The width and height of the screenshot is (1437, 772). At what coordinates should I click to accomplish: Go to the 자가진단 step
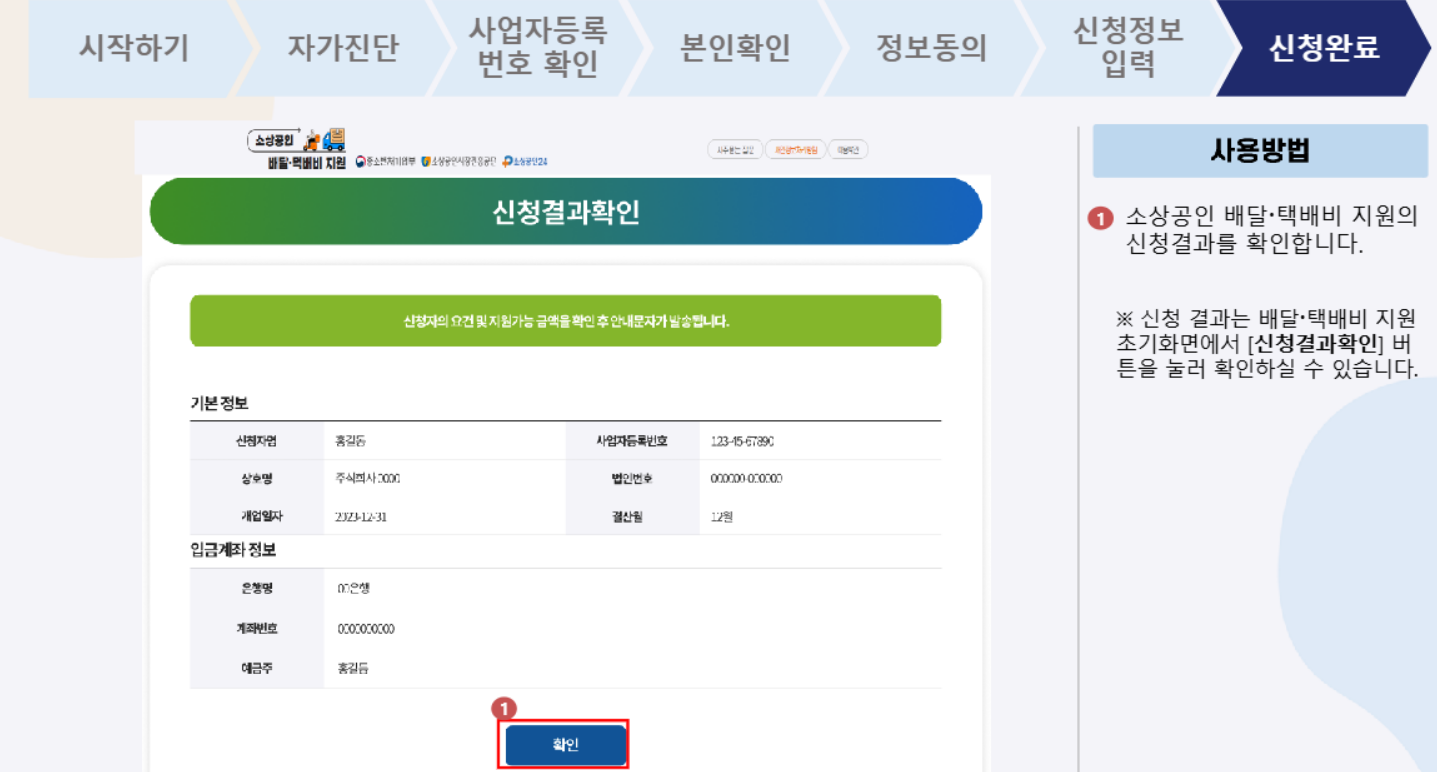tap(343, 48)
